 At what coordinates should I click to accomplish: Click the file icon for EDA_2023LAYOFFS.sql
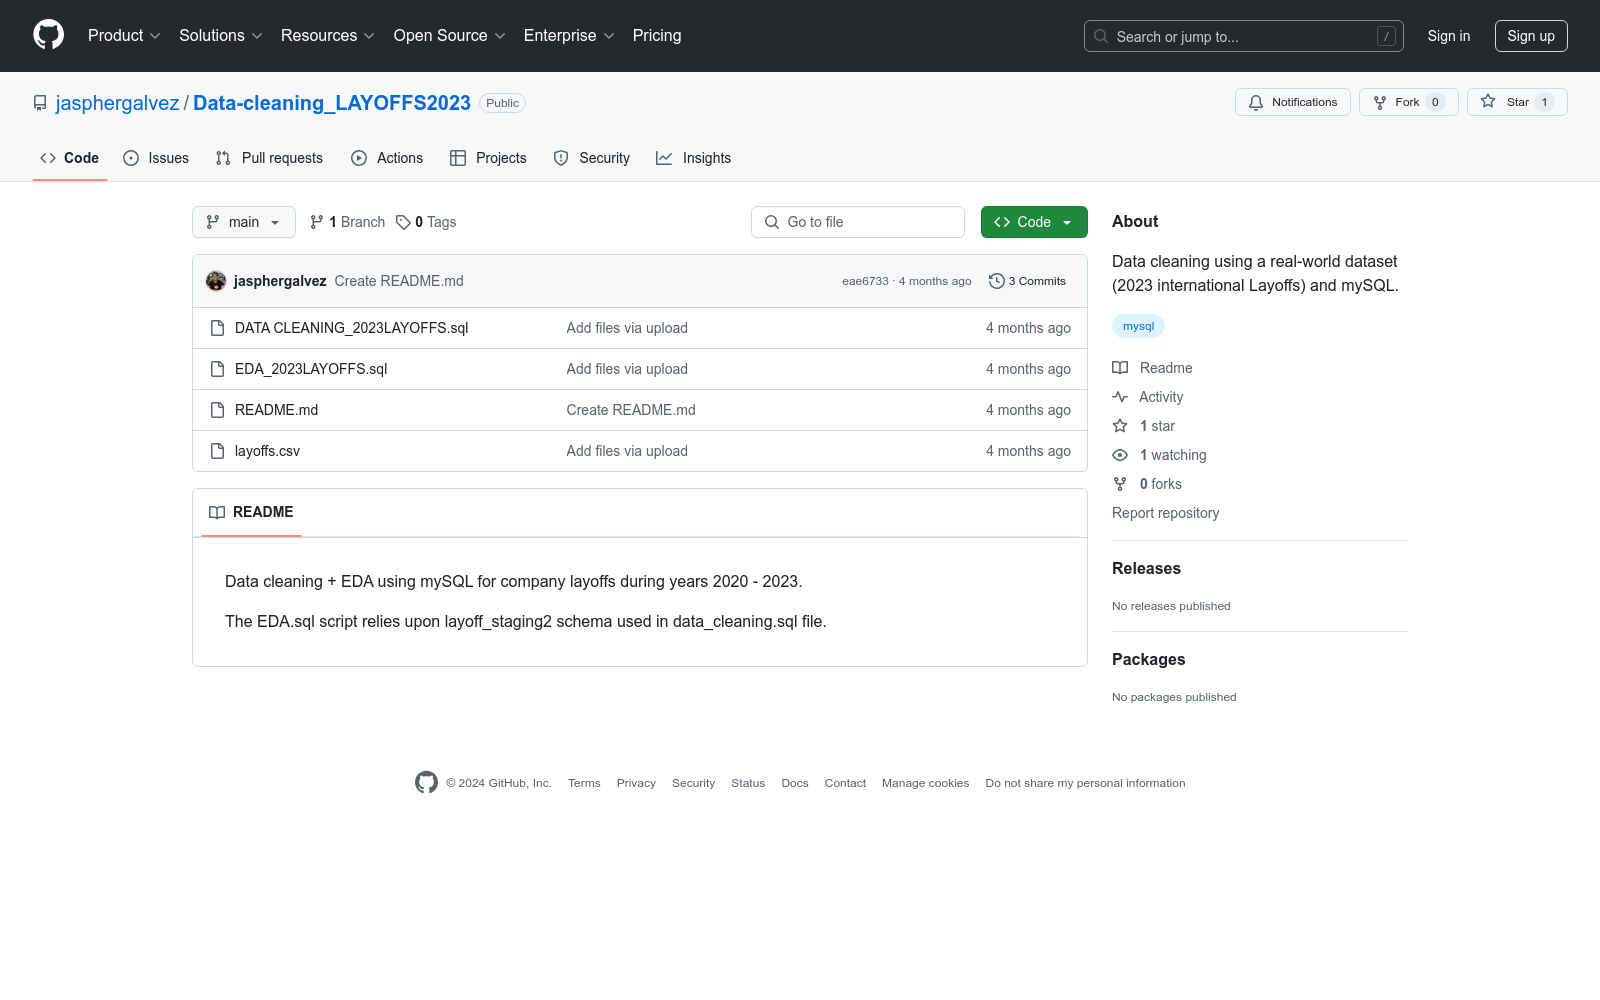click(217, 369)
